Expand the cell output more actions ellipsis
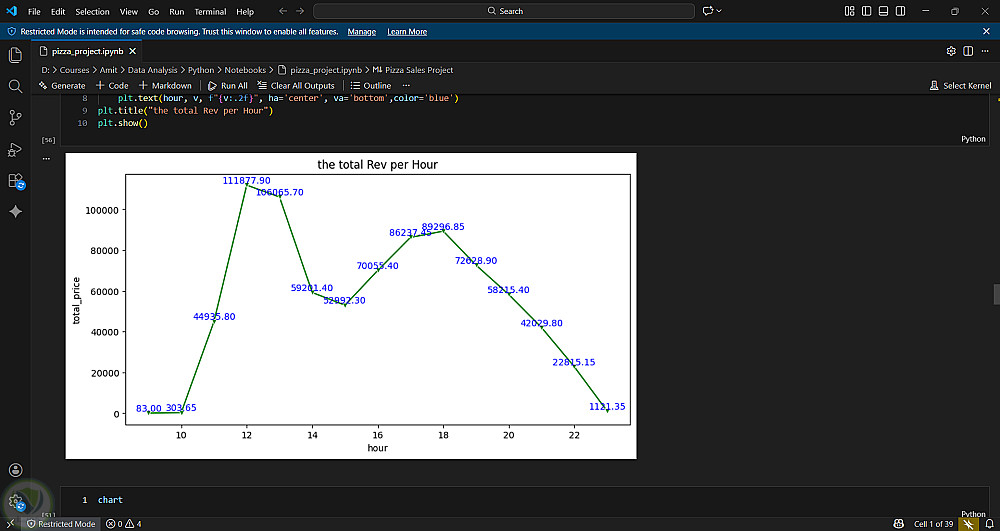 [46, 158]
